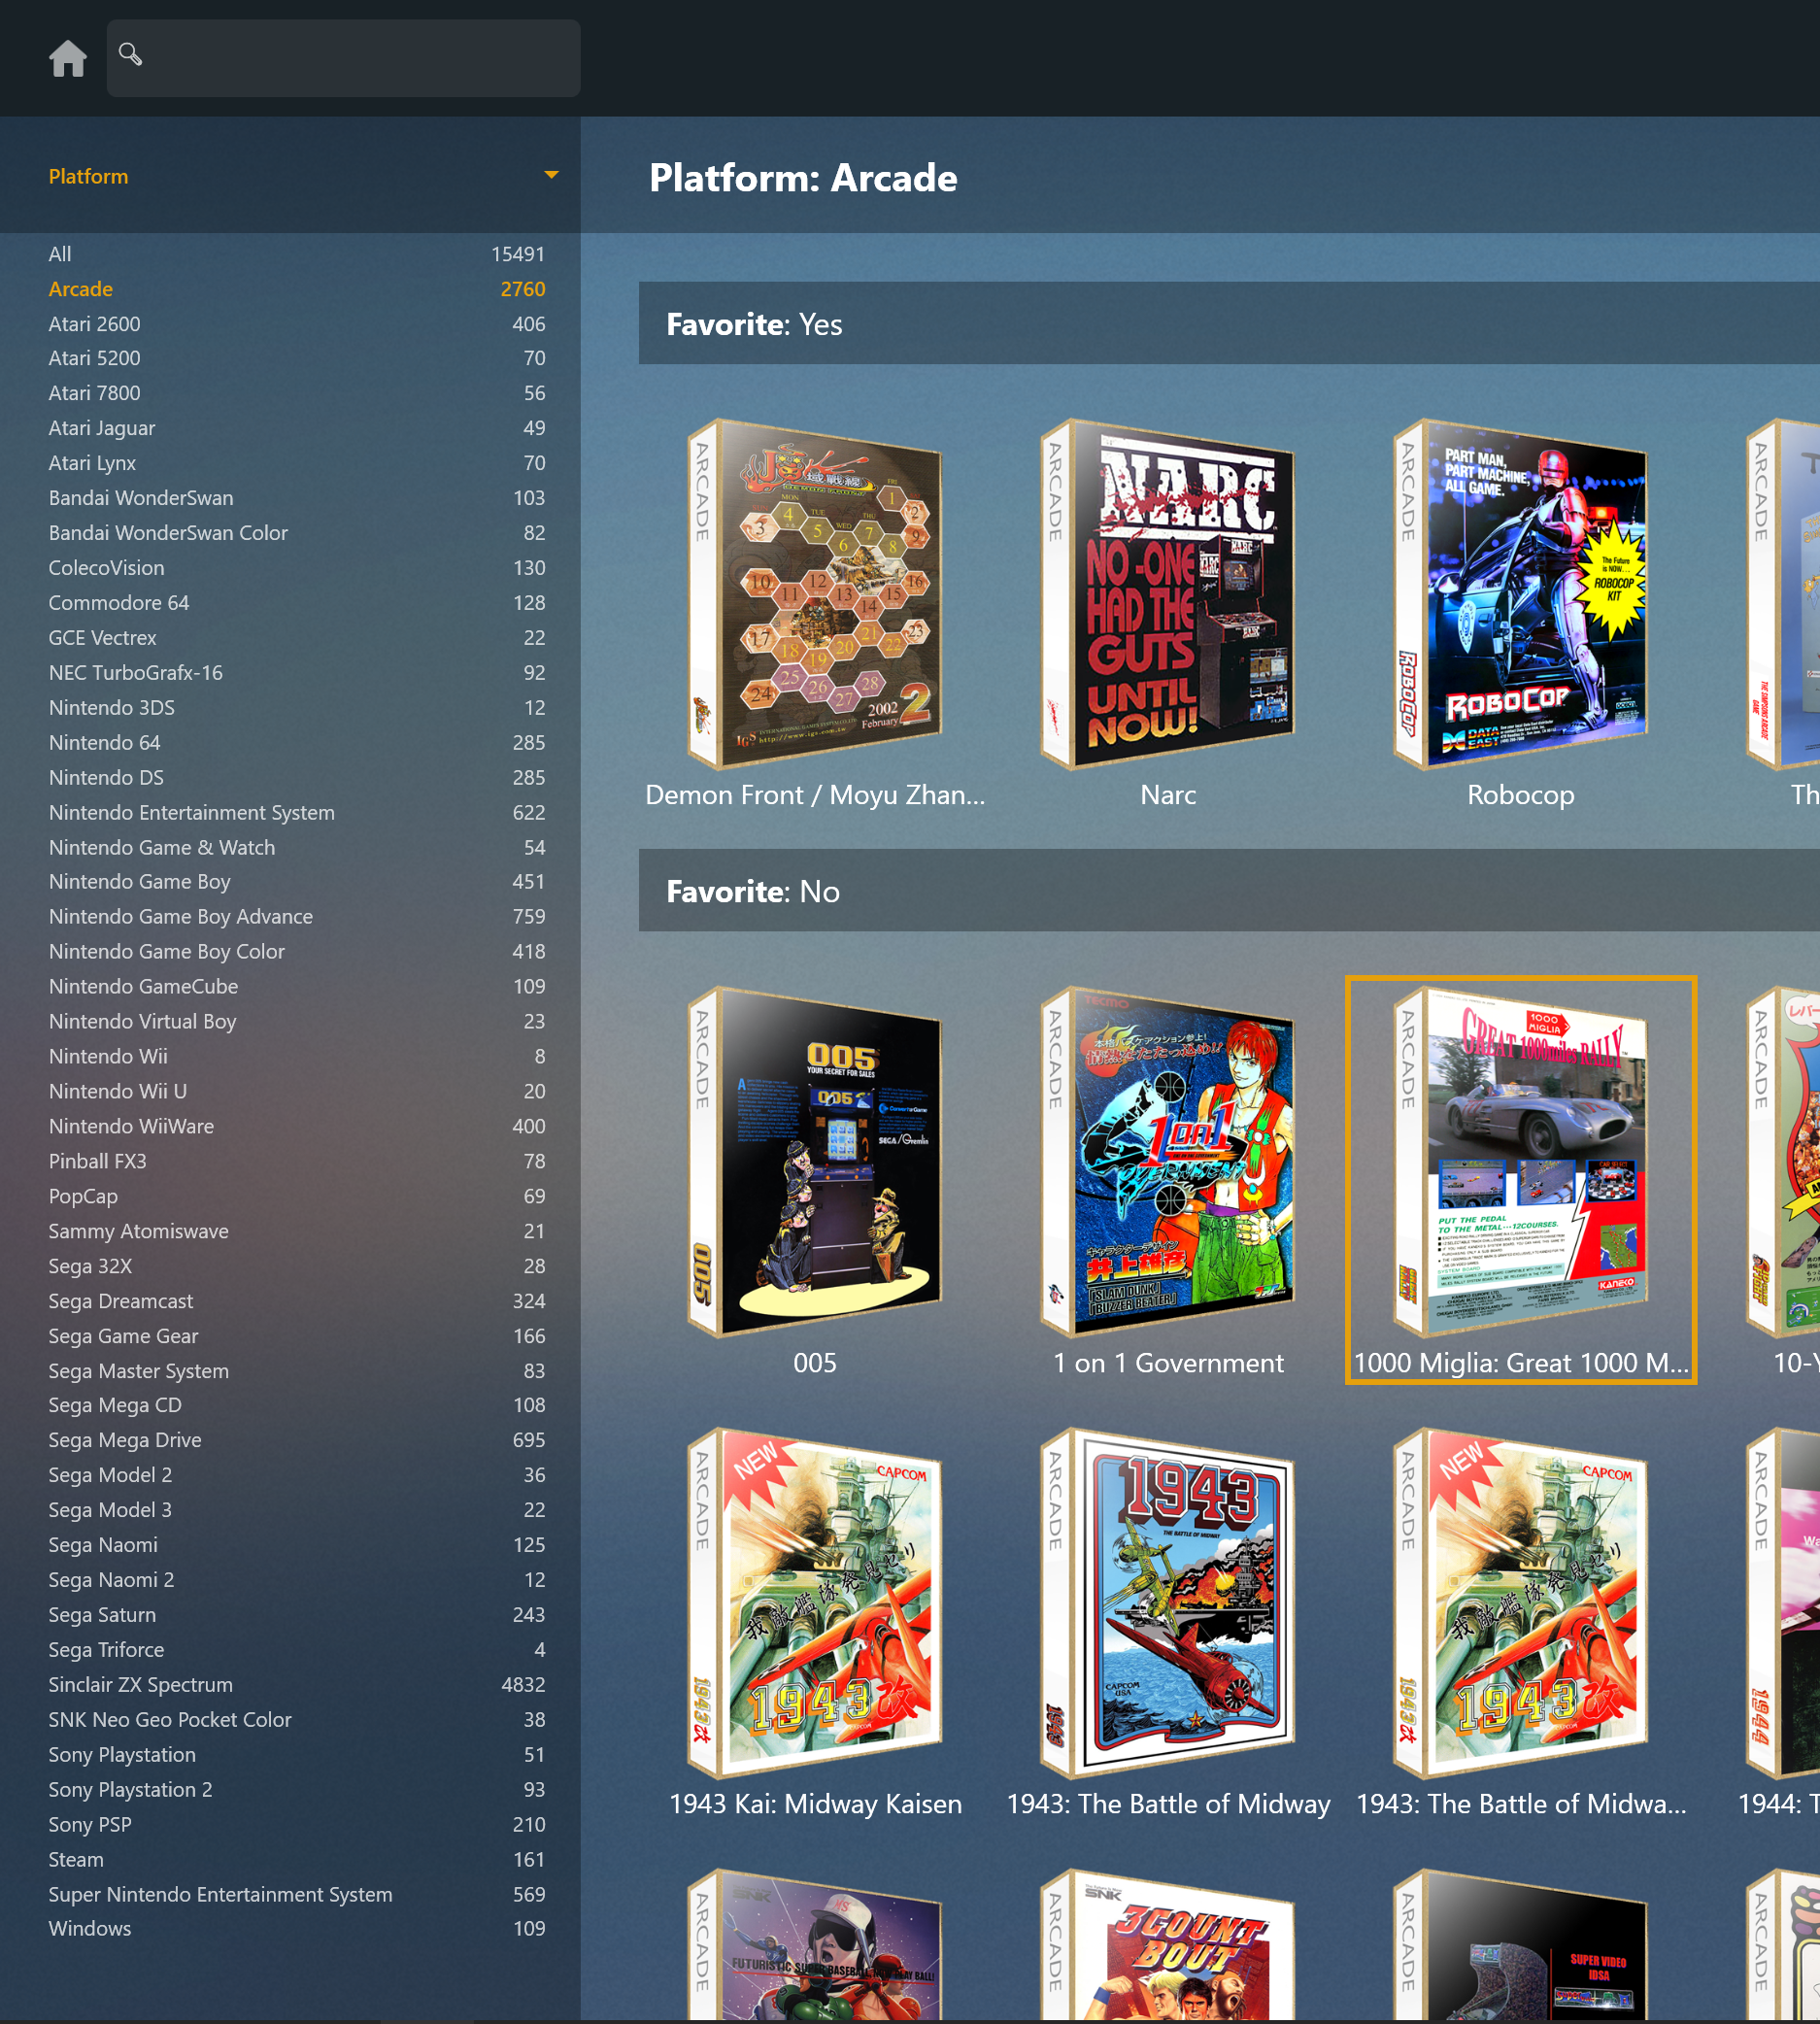Select Sega Triforce platform
Image resolution: width=1820 pixels, height=2024 pixels.
click(297, 1651)
